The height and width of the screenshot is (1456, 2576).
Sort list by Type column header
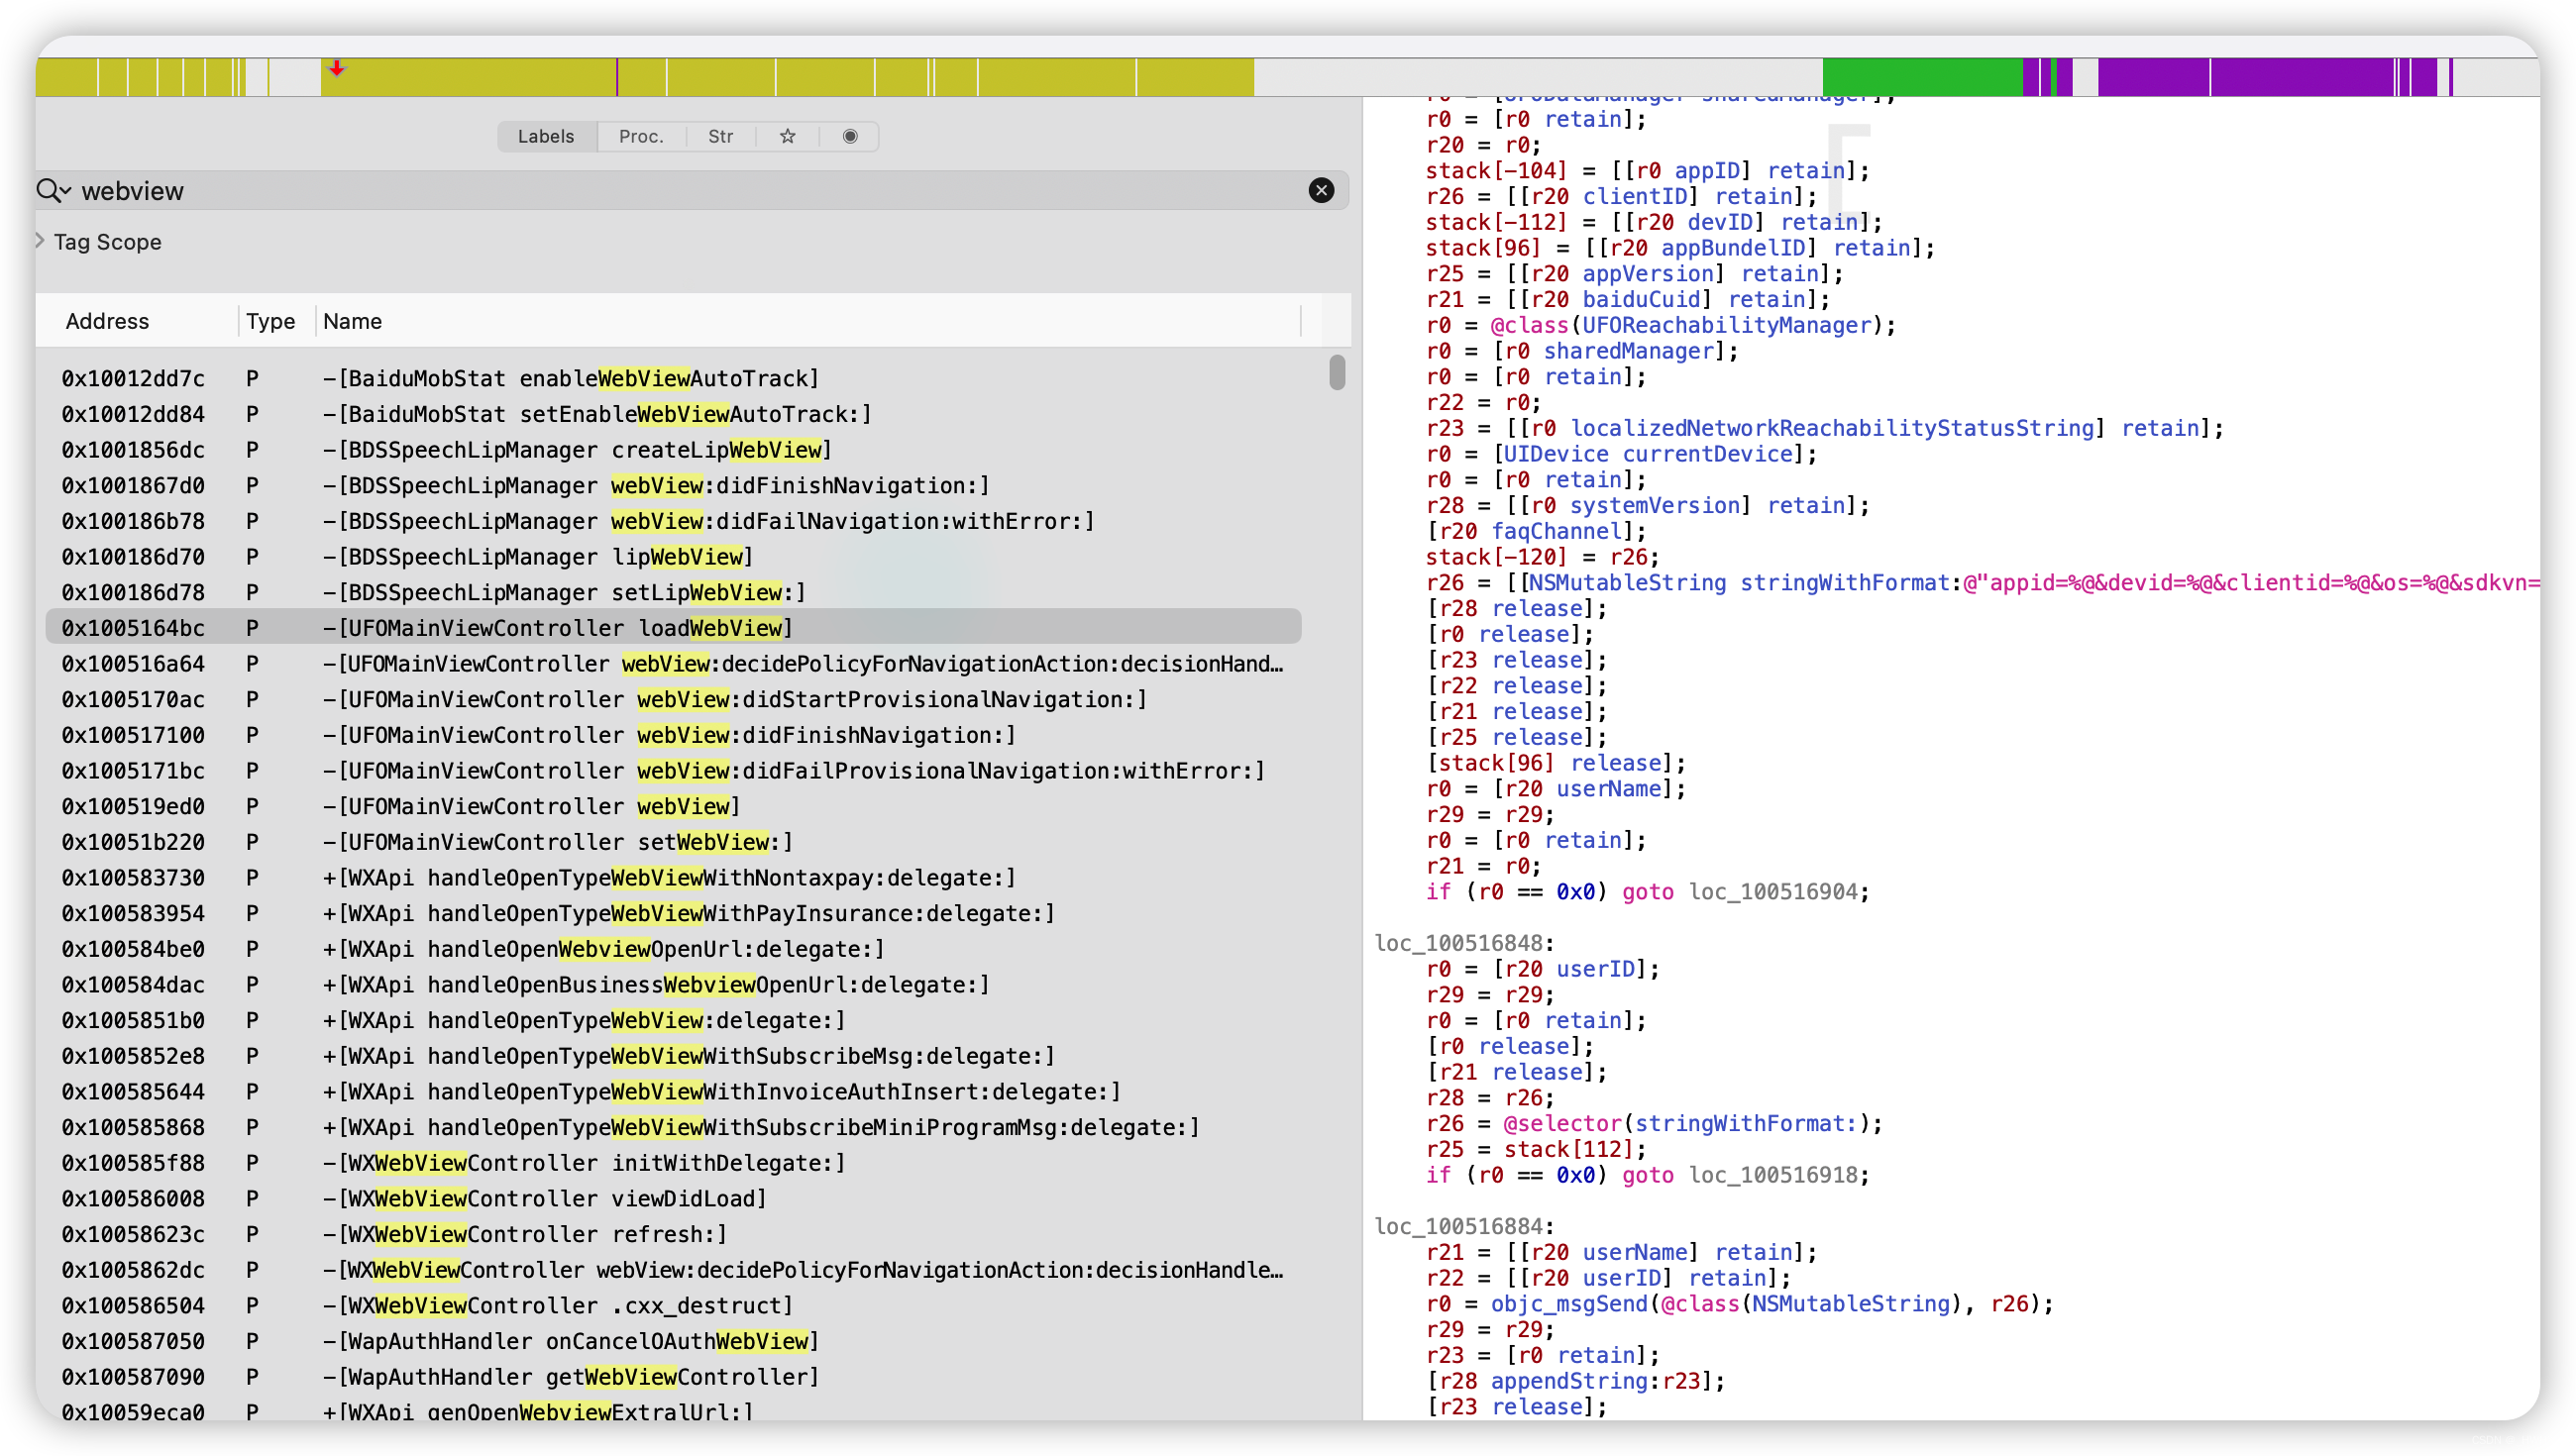(270, 321)
